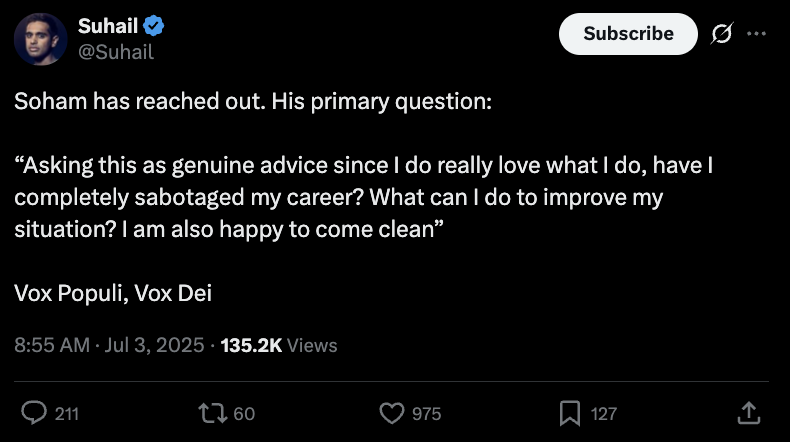Repost using the retweet arrows icon
Viewport: 790px width, 442px height.
pyautogui.click(x=213, y=412)
